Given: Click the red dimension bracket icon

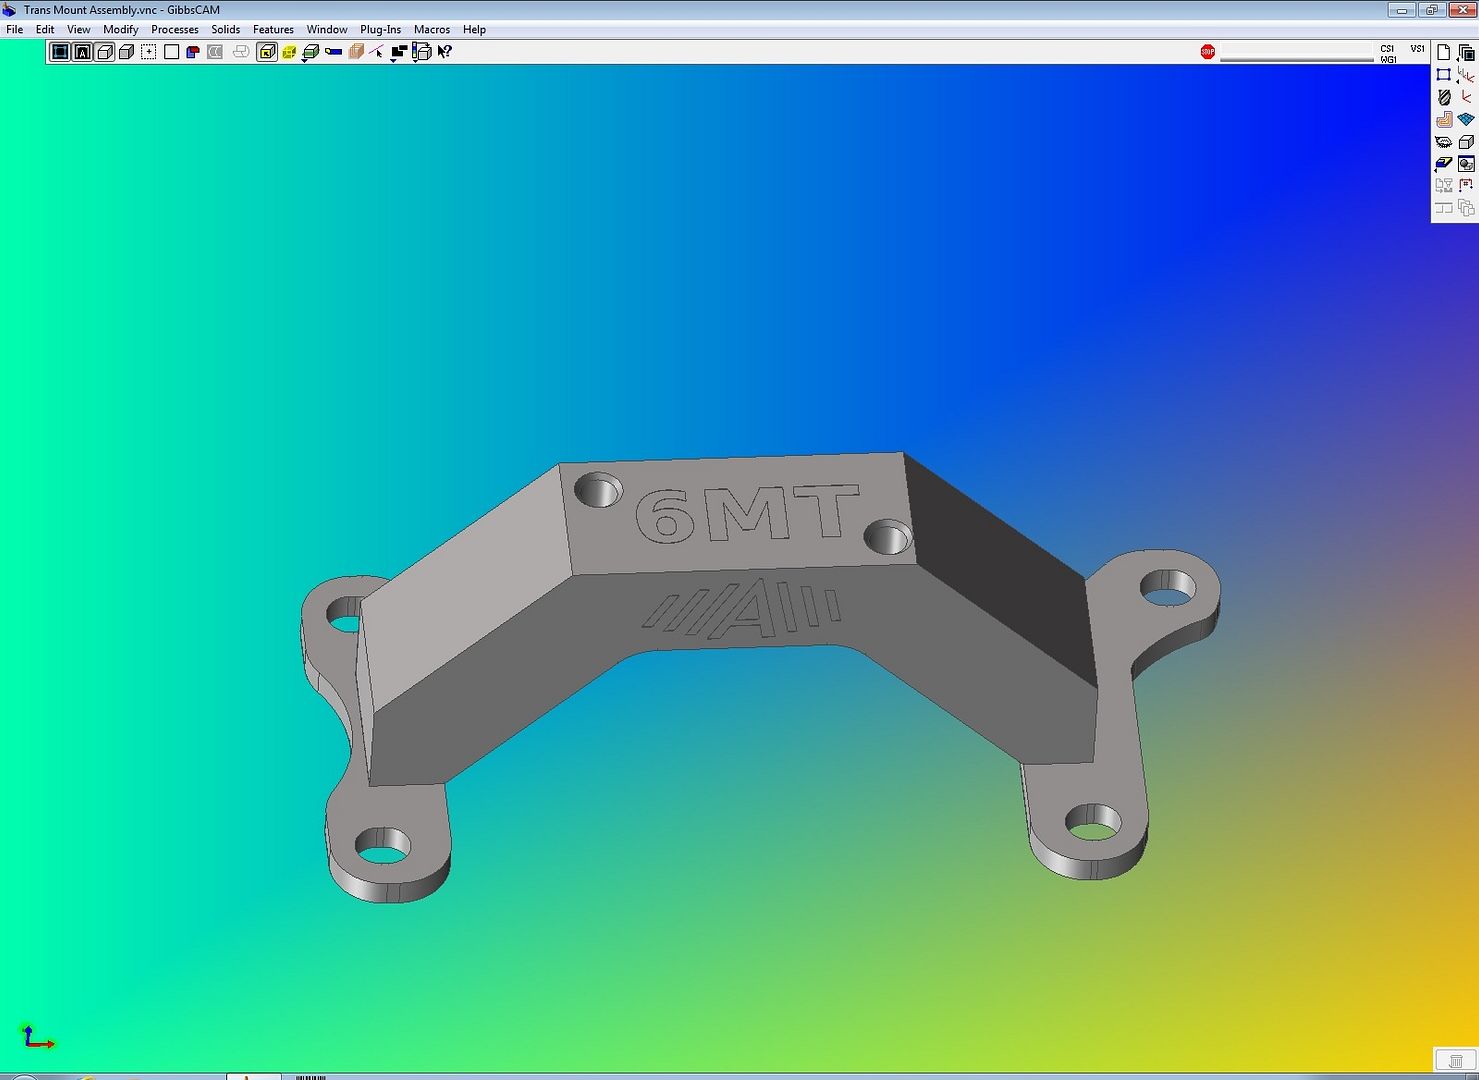Looking at the screenshot, I should pyautogui.click(x=1466, y=186).
